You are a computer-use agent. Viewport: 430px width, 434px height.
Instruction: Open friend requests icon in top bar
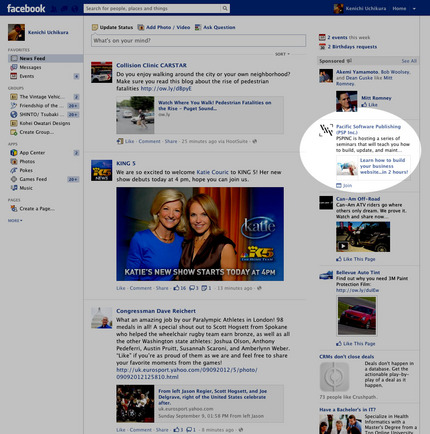pyautogui.click(x=54, y=9)
